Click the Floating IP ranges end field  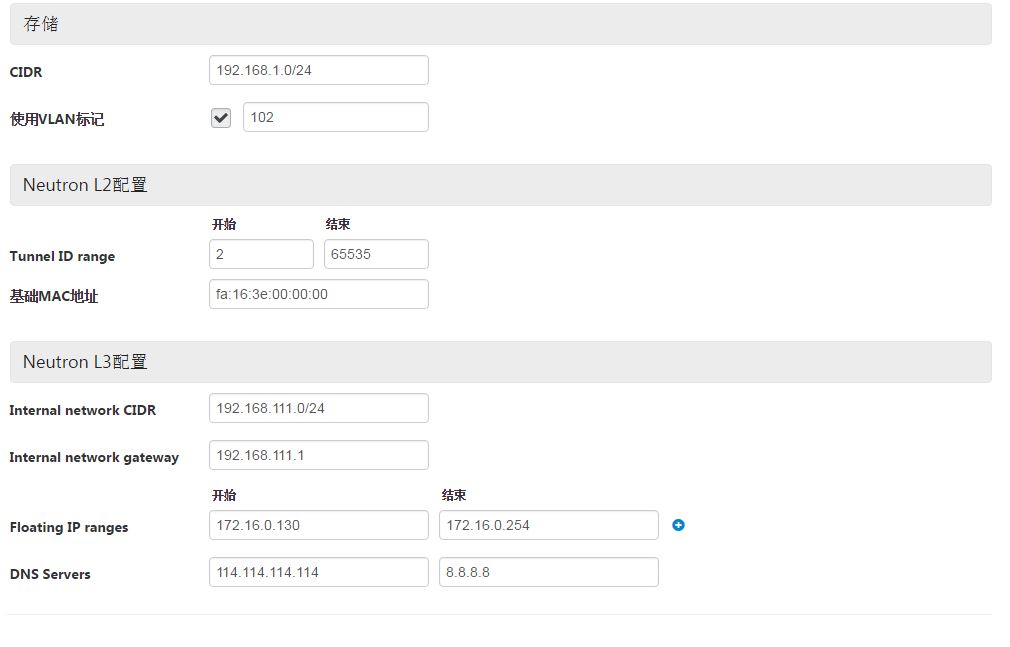548,524
